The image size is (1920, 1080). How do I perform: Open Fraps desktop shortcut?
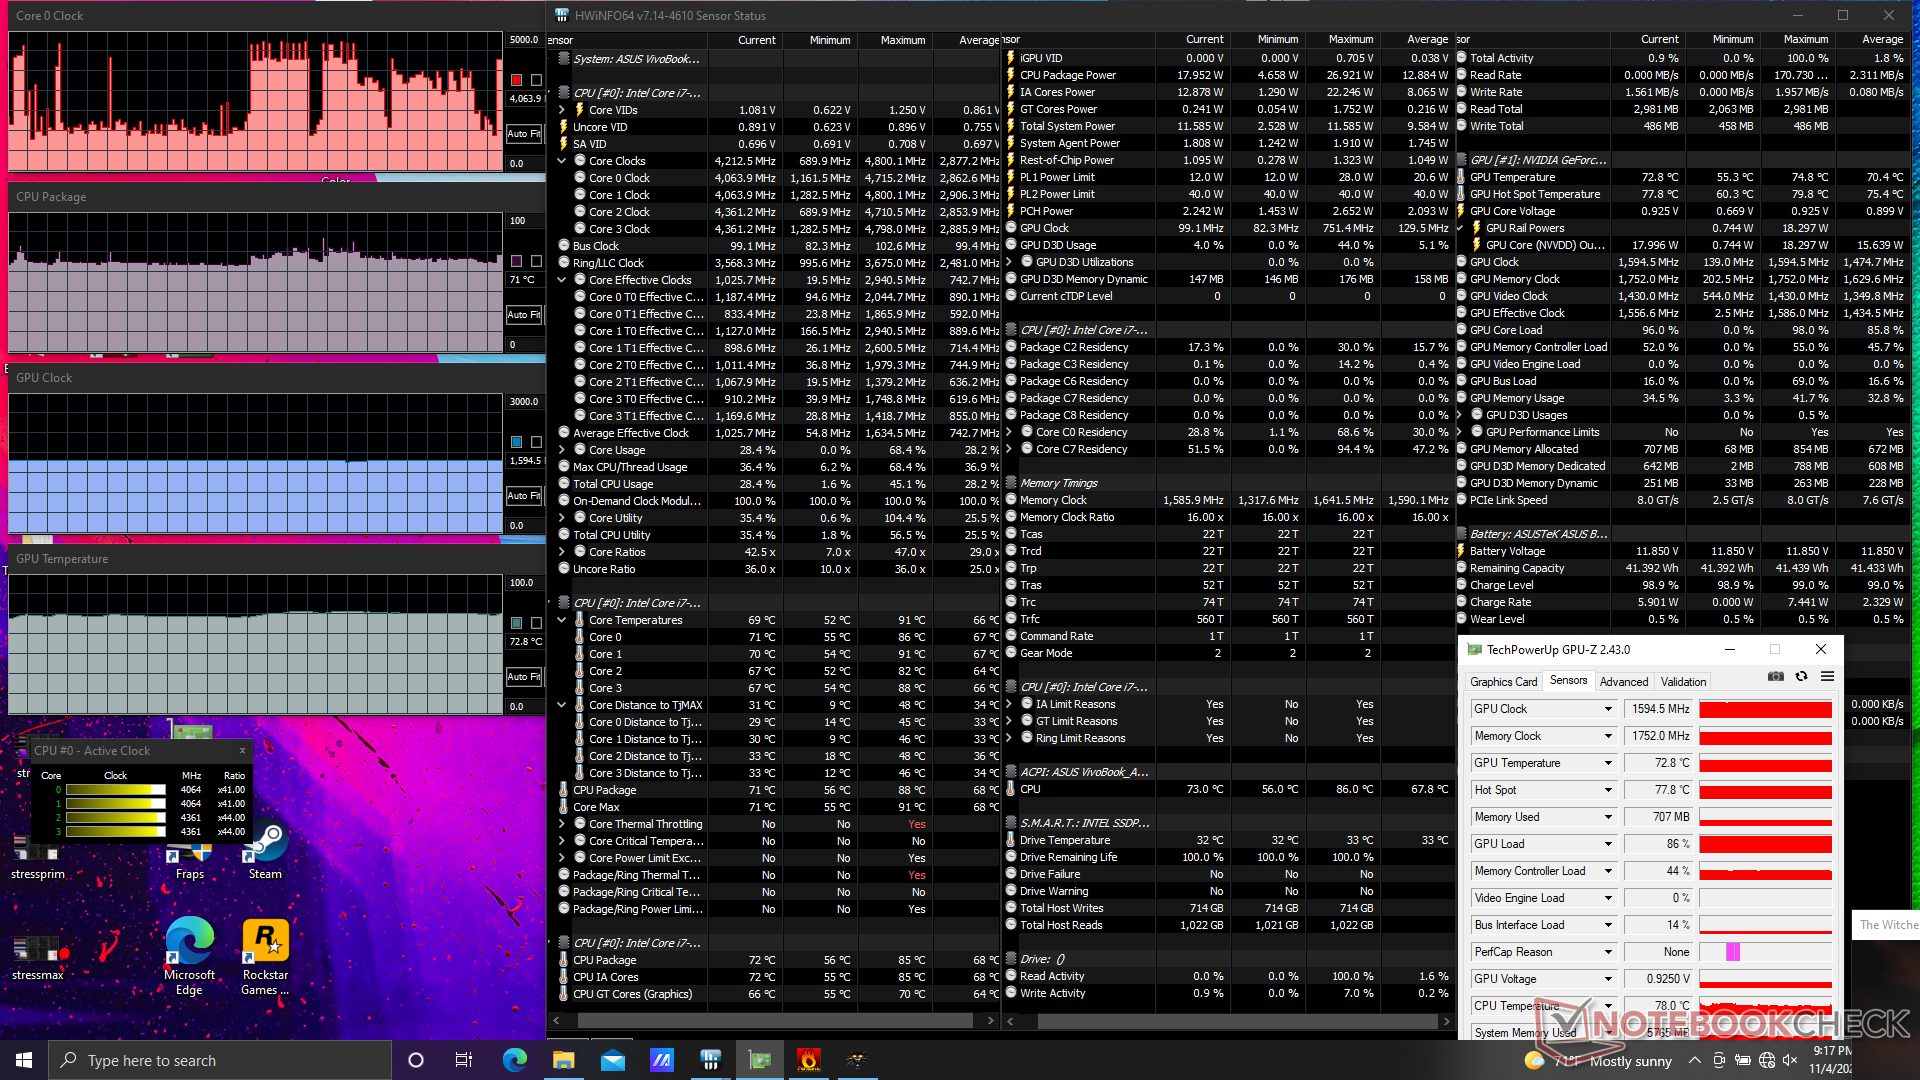189,850
